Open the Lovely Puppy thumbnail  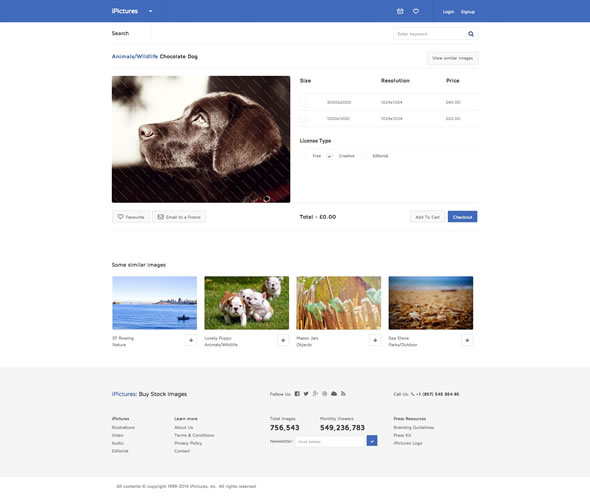pyautogui.click(x=246, y=303)
